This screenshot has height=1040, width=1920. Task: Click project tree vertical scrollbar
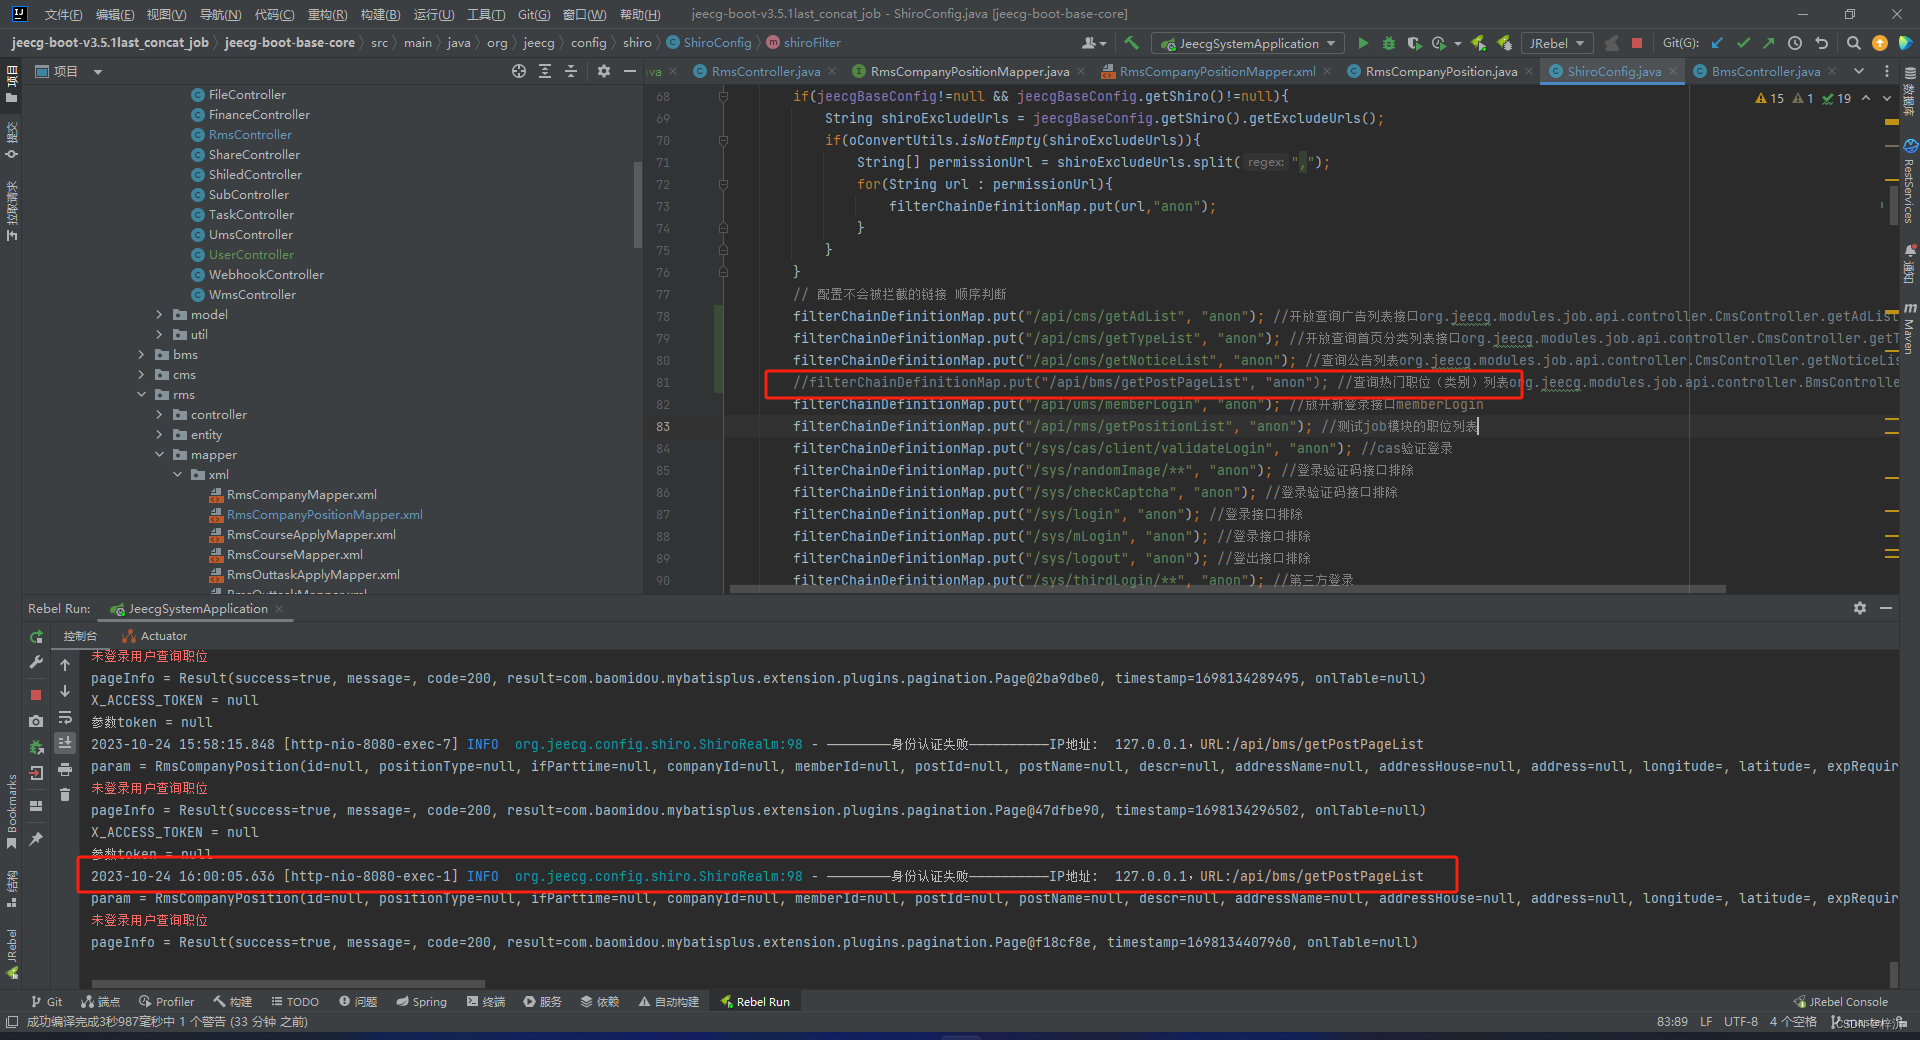point(637,204)
